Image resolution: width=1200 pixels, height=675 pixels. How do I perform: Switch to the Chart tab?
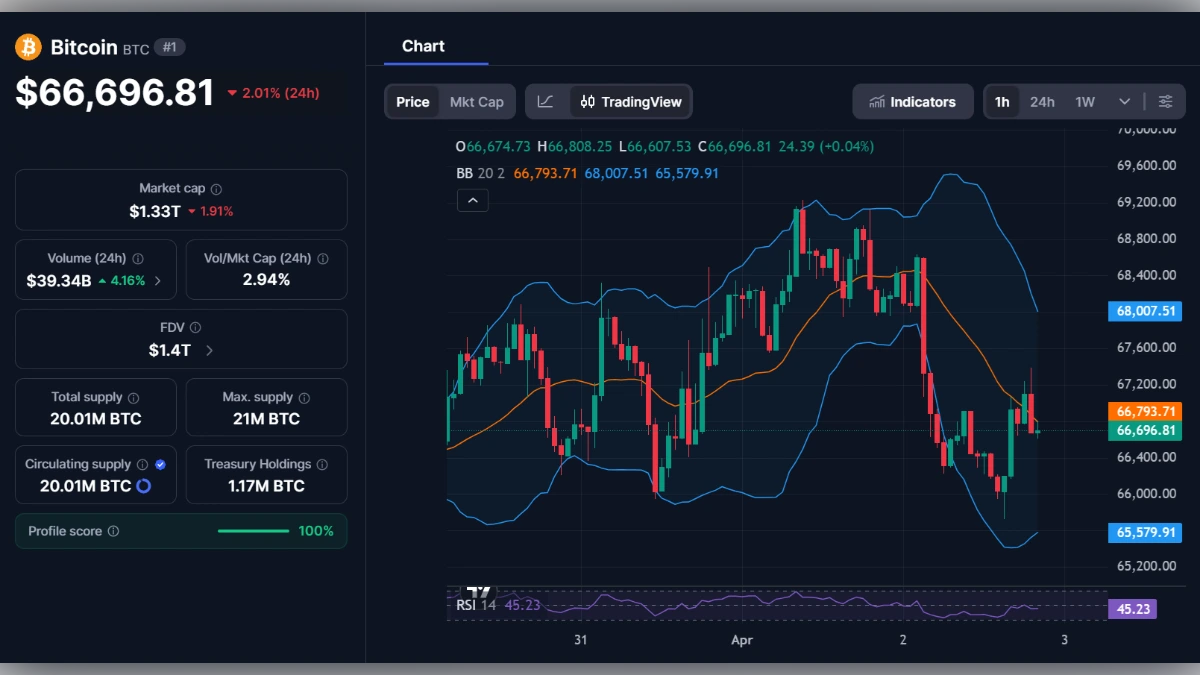[x=423, y=46]
